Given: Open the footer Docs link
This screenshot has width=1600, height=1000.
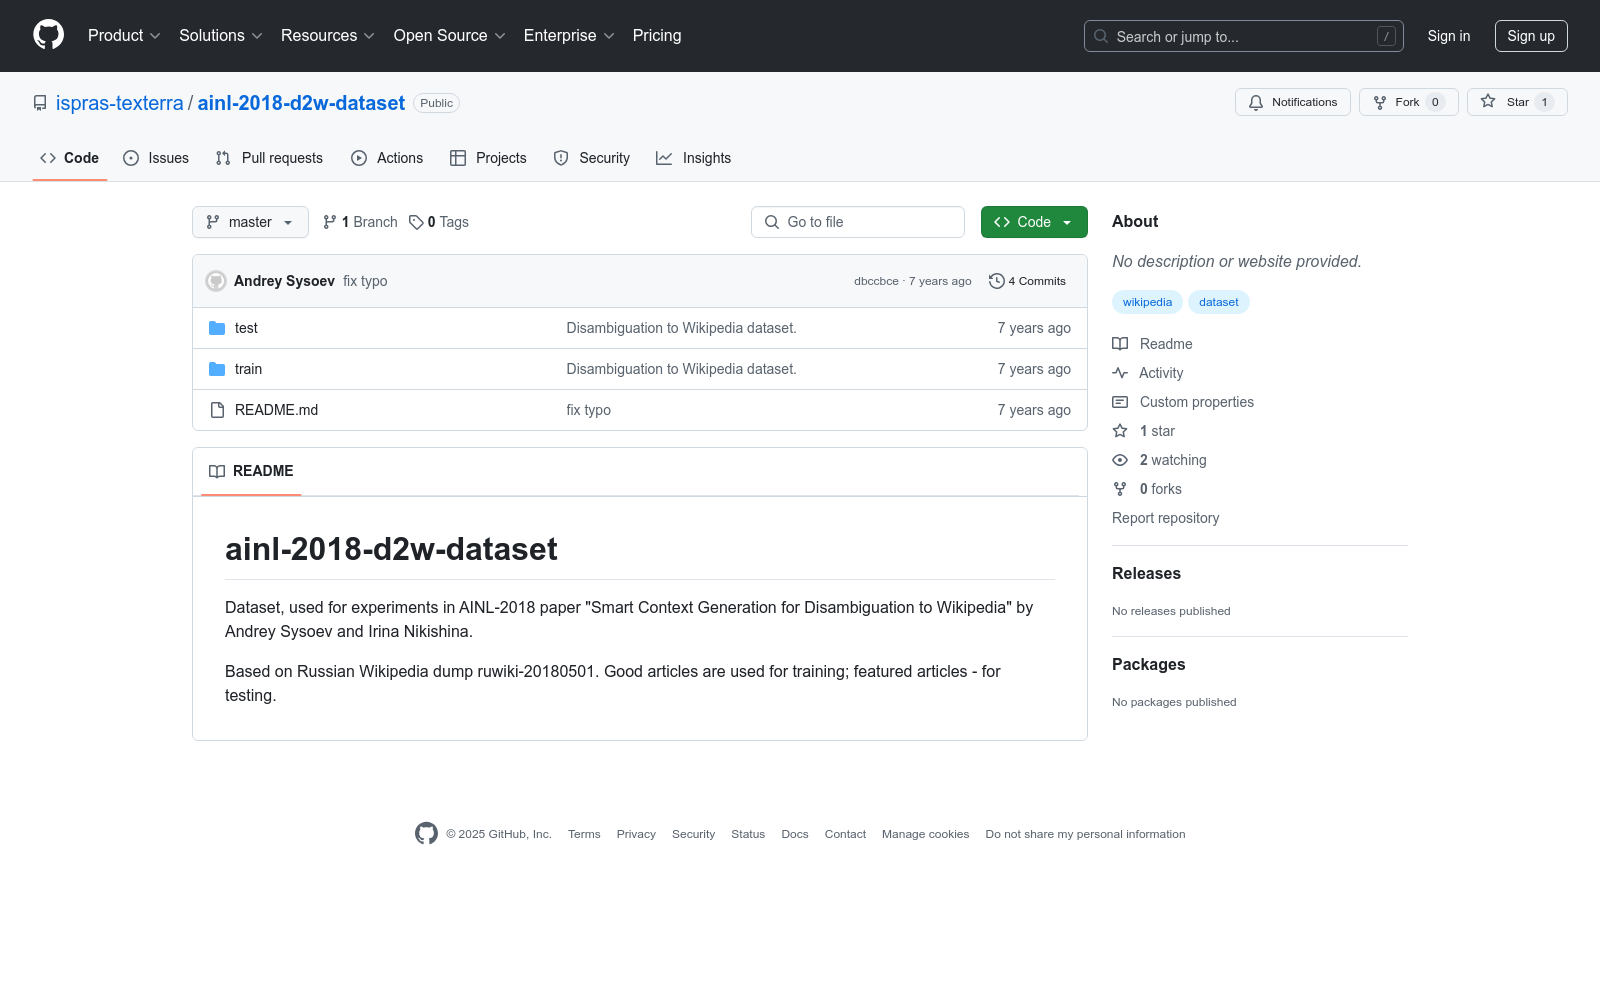Looking at the screenshot, I should (795, 834).
